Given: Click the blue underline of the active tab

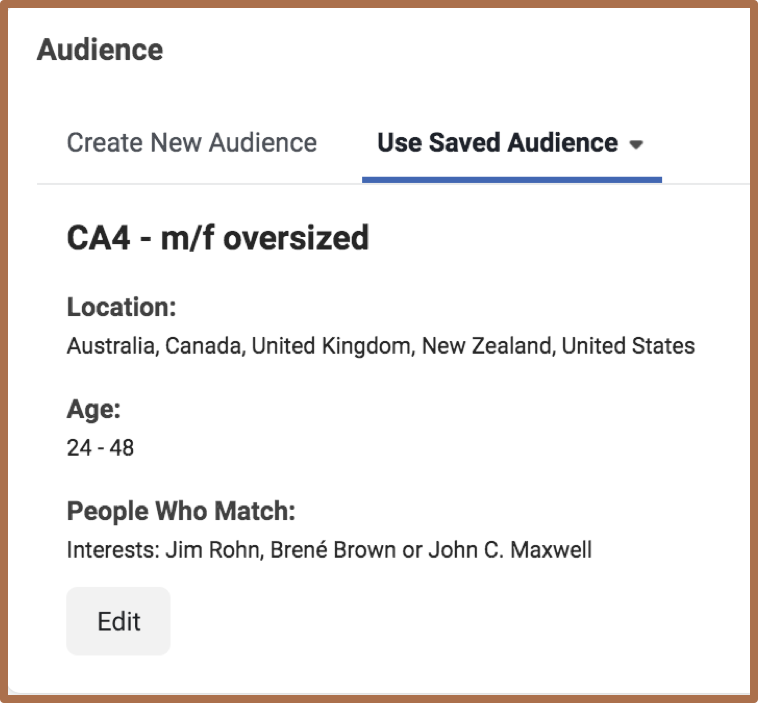Looking at the screenshot, I should tap(511, 180).
